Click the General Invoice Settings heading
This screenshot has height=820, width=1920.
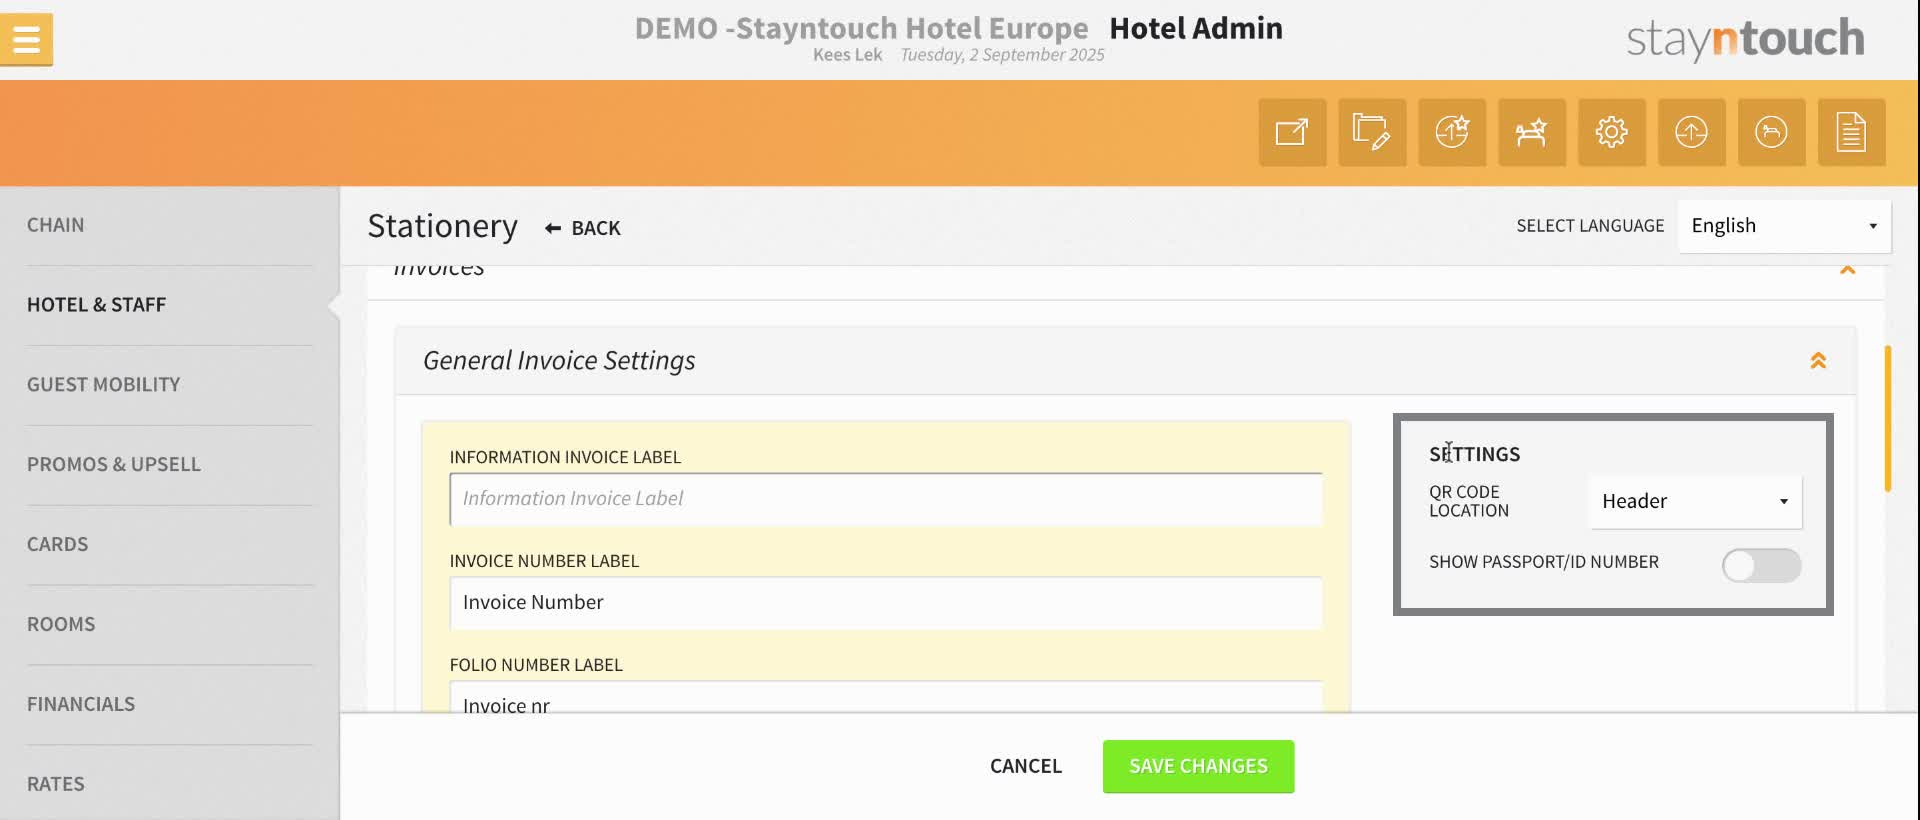click(x=559, y=361)
